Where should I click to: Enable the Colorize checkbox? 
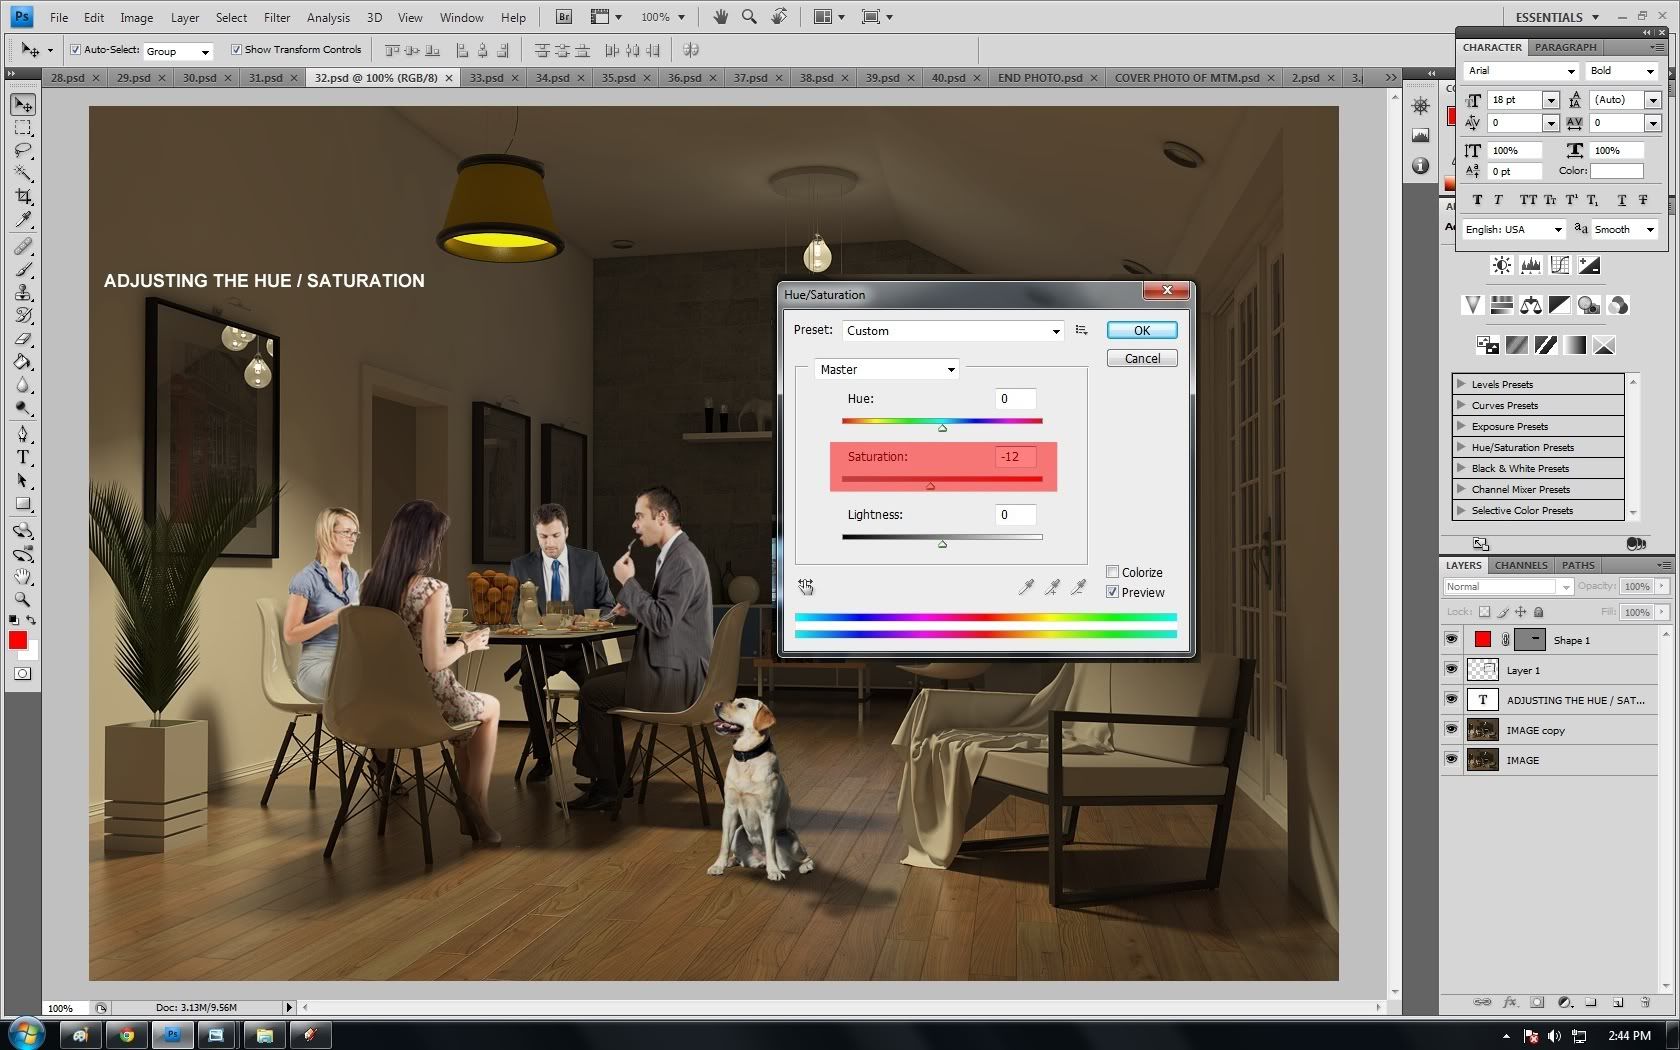(x=1112, y=572)
